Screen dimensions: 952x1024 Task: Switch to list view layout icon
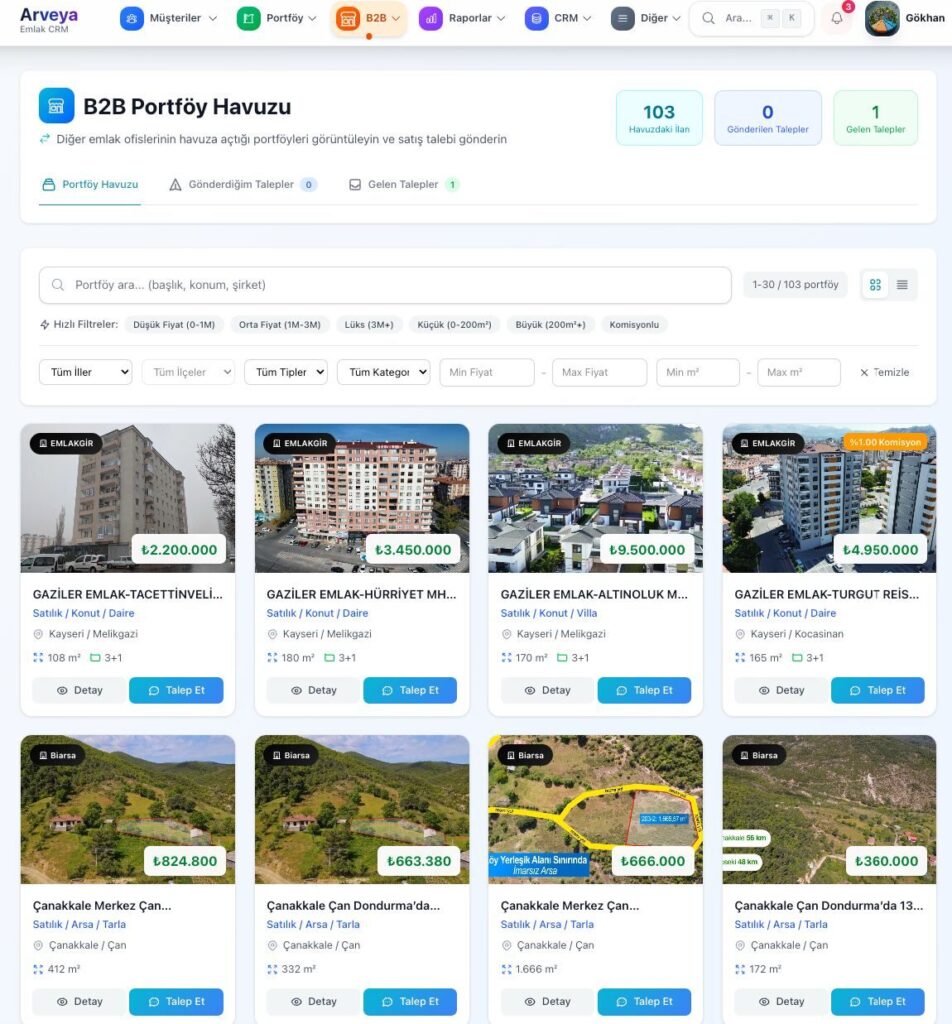(x=902, y=285)
